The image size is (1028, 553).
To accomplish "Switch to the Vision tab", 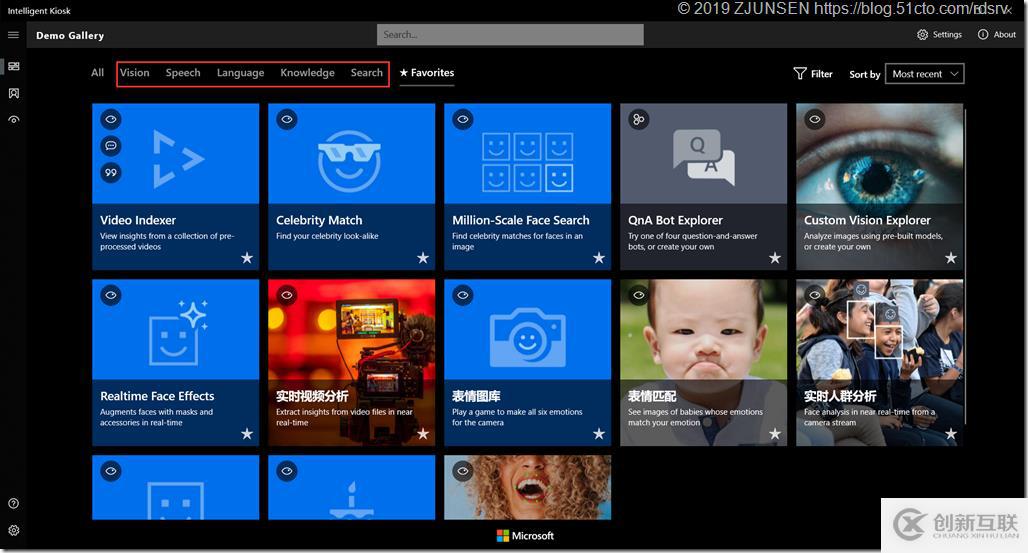I will [x=134, y=73].
